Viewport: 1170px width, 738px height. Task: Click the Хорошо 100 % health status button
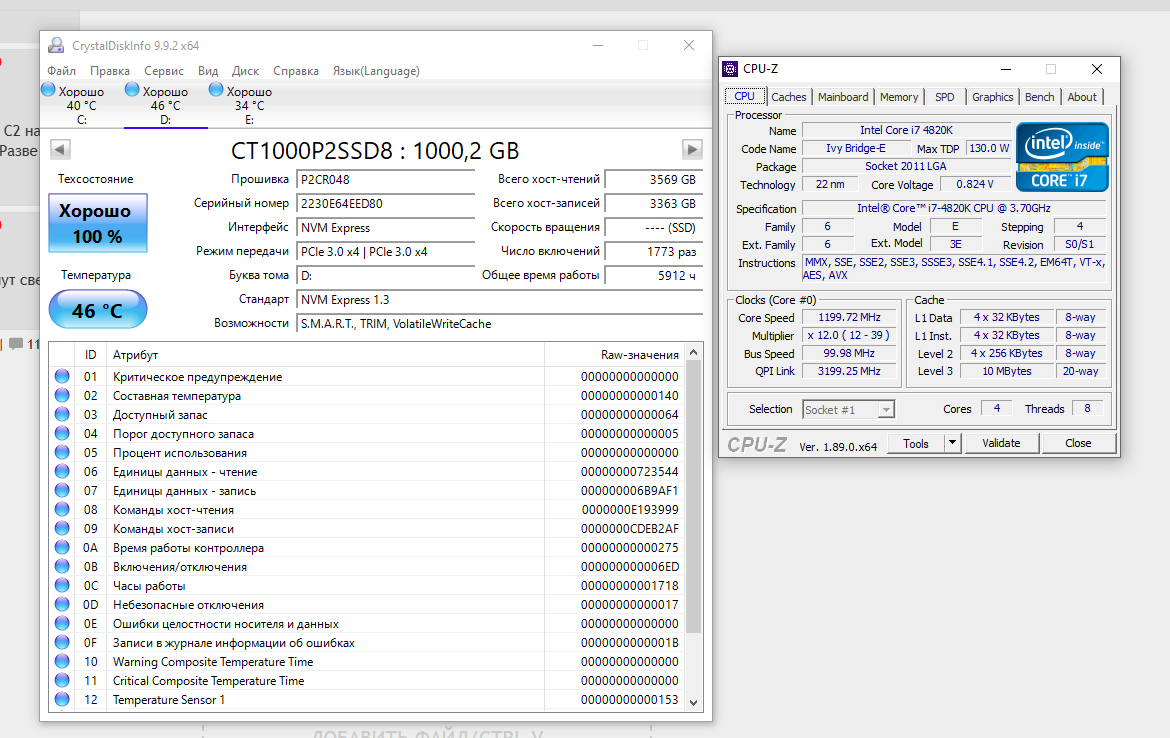pos(98,223)
